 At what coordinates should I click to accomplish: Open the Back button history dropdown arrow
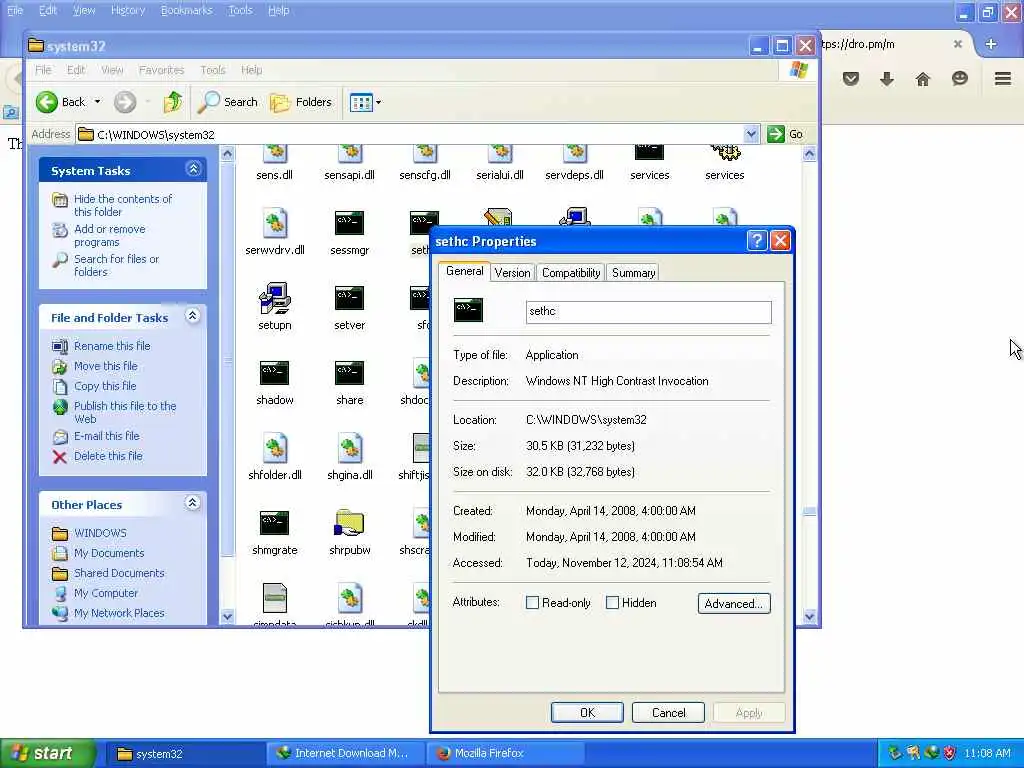tap(97, 102)
